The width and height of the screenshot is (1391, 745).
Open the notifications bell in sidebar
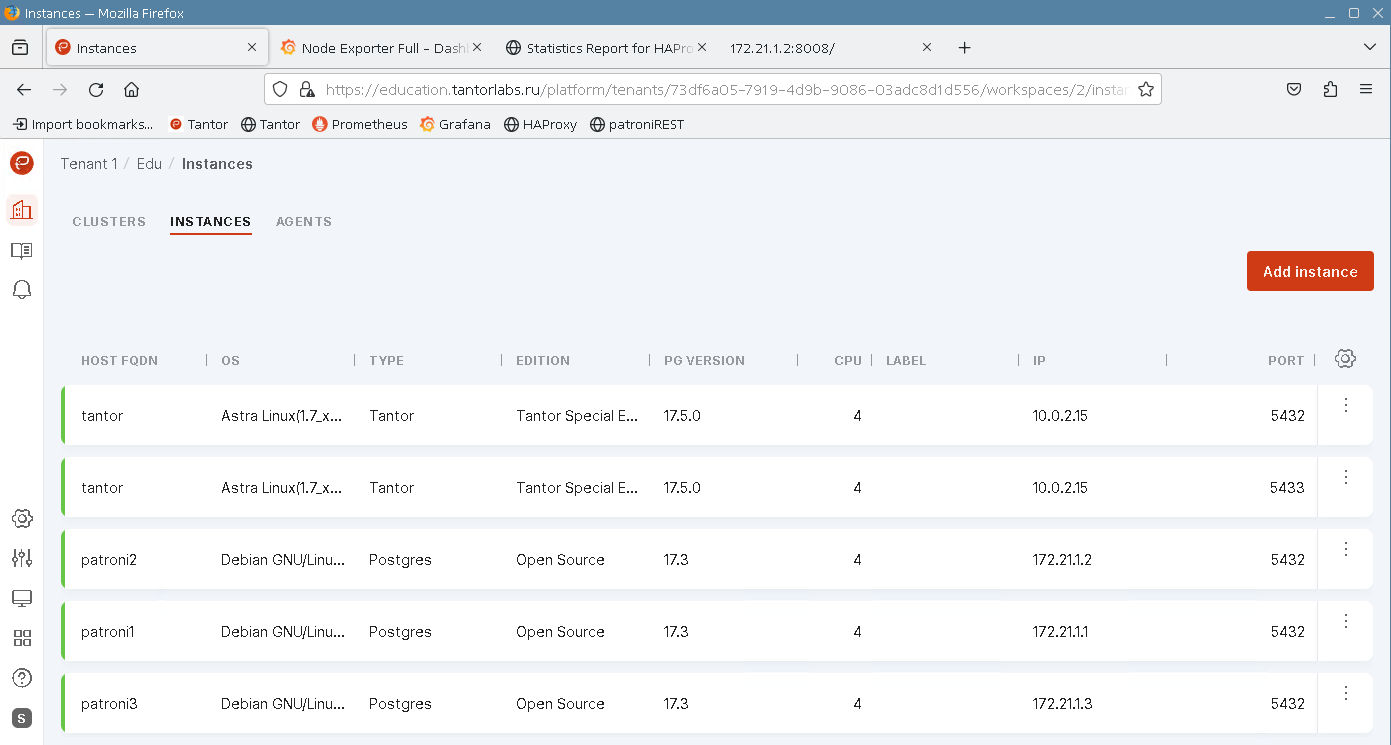point(22,290)
